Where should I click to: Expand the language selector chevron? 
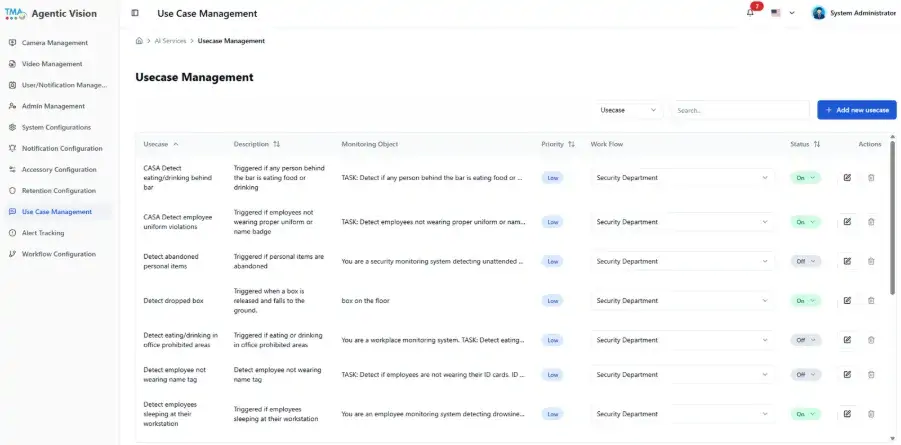tap(792, 13)
